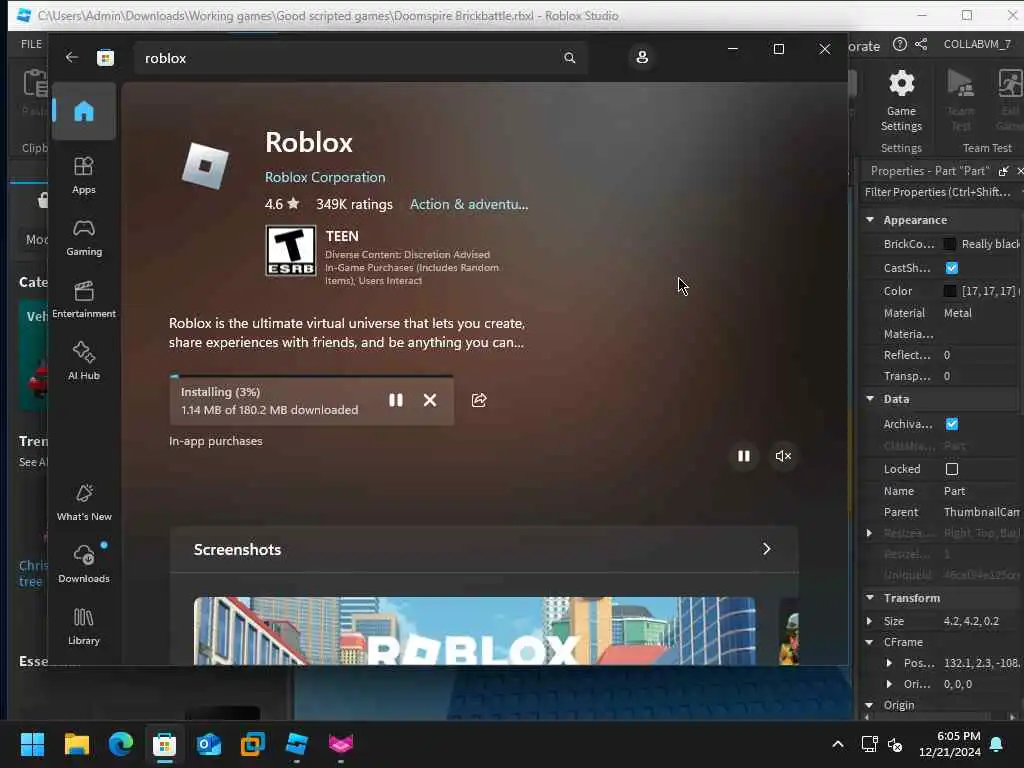Click the installation progress bar
The image size is (1024, 768).
point(312,377)
